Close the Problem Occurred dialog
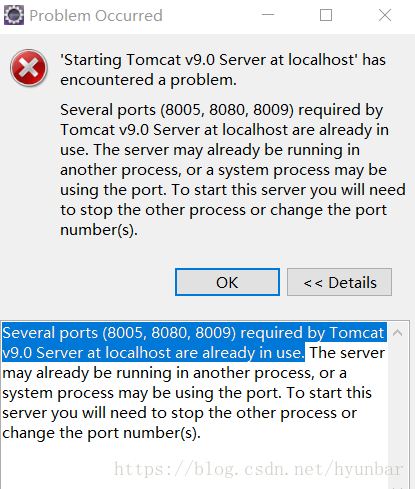 click(385, 15)
